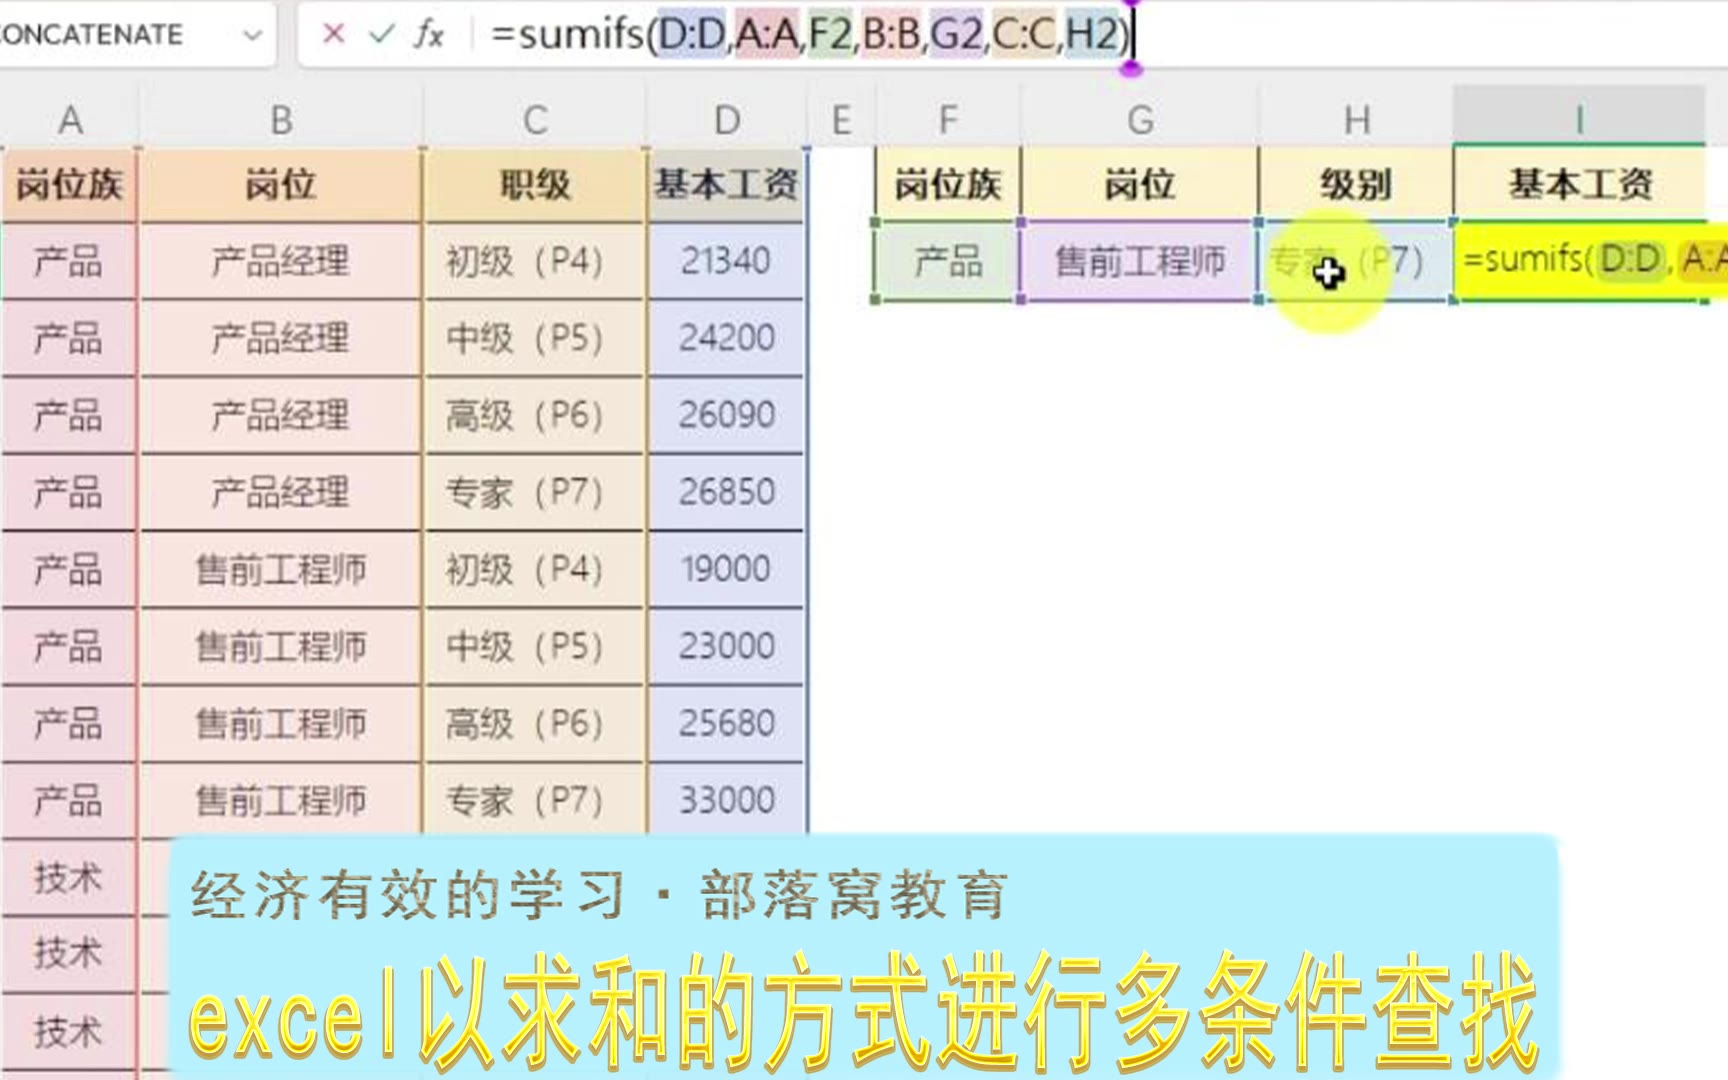Click the yellow sumifs formula cell

coord(1590,262)
